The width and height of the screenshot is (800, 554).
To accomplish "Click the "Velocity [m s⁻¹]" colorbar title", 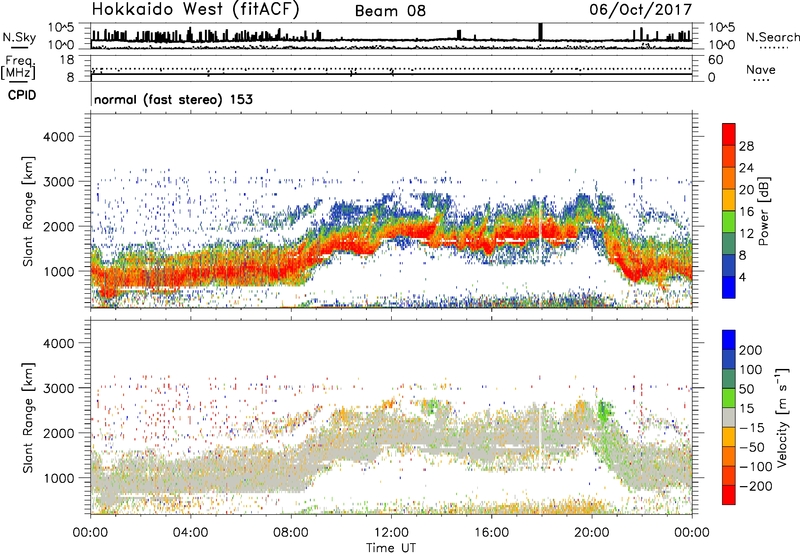I will (782, 417).
